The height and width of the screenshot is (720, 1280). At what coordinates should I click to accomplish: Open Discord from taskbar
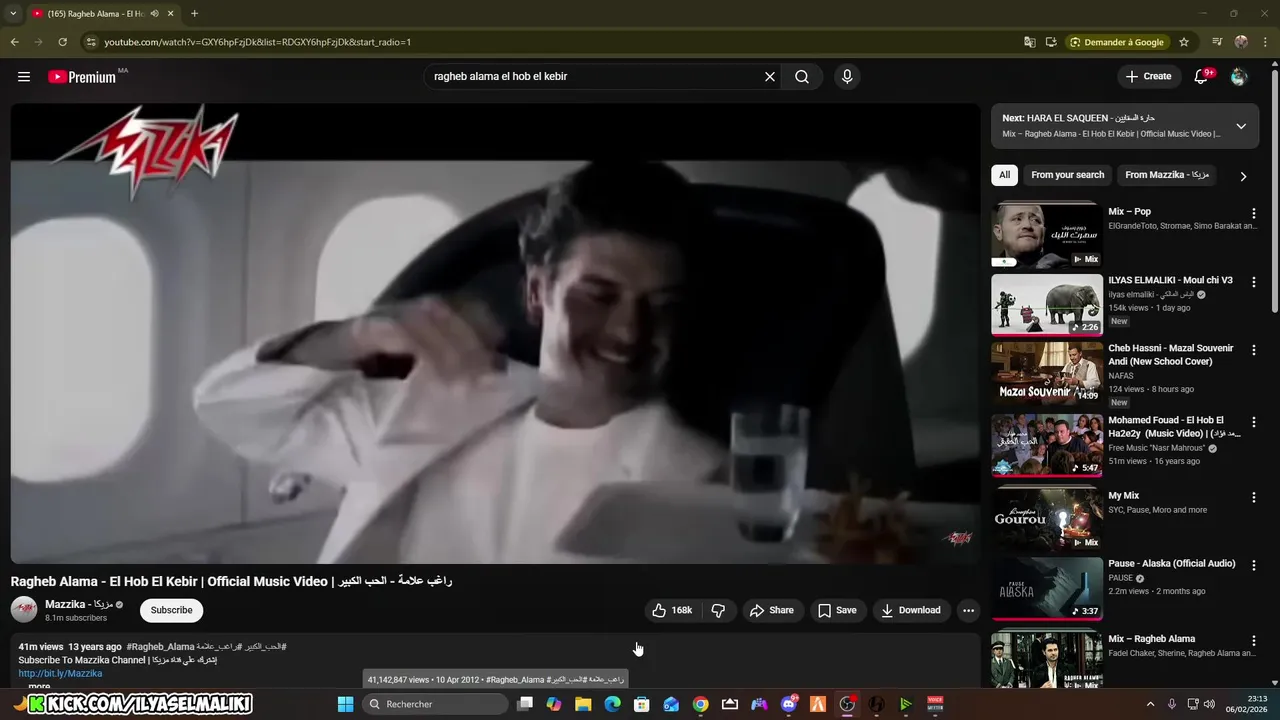pos(789,704)
